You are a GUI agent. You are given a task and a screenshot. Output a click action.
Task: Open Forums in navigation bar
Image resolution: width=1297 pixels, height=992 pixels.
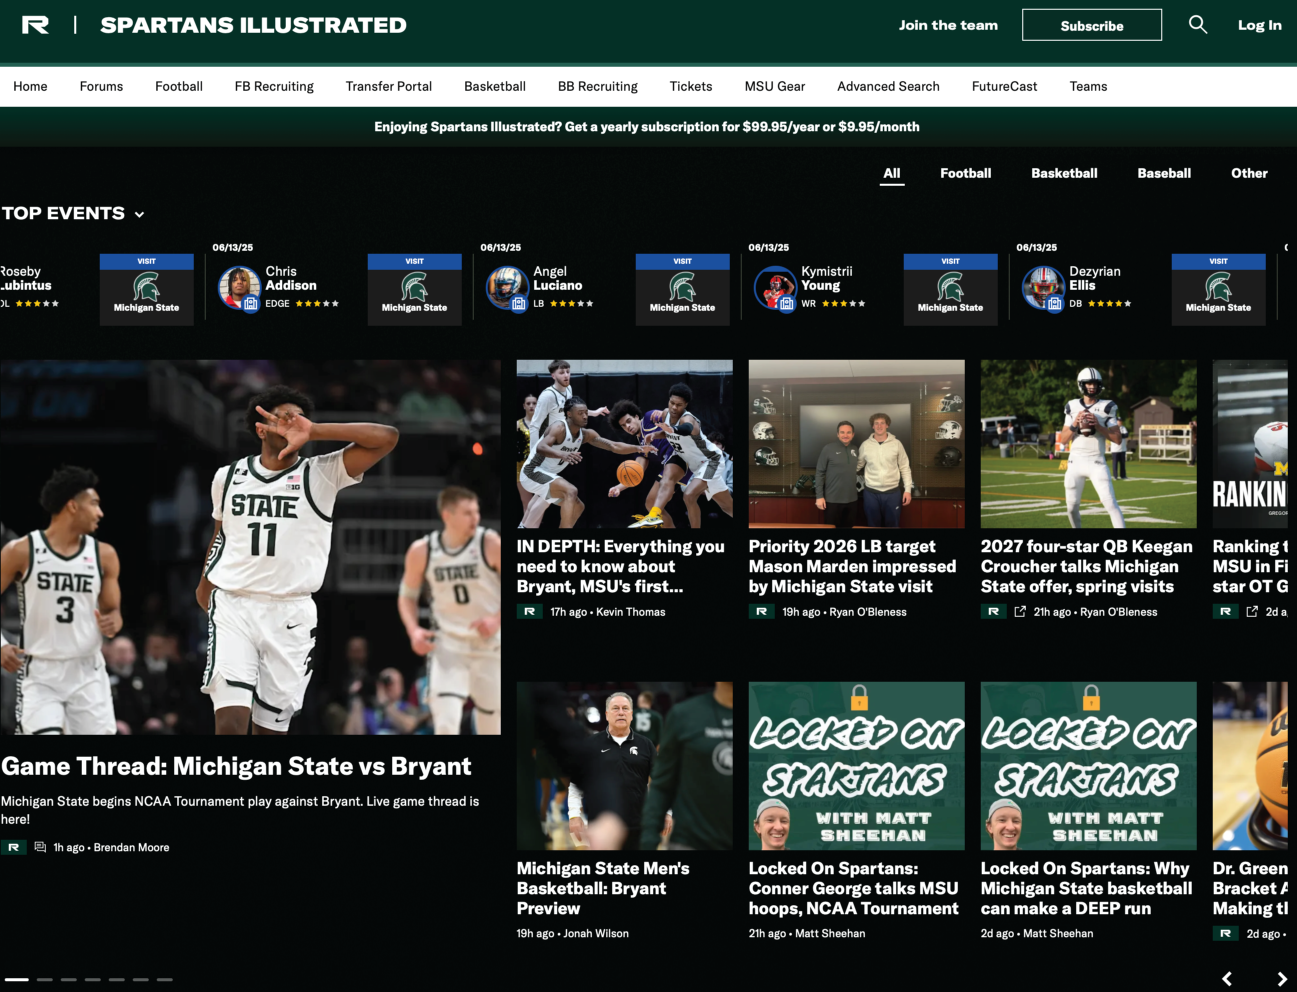point(101,86)
